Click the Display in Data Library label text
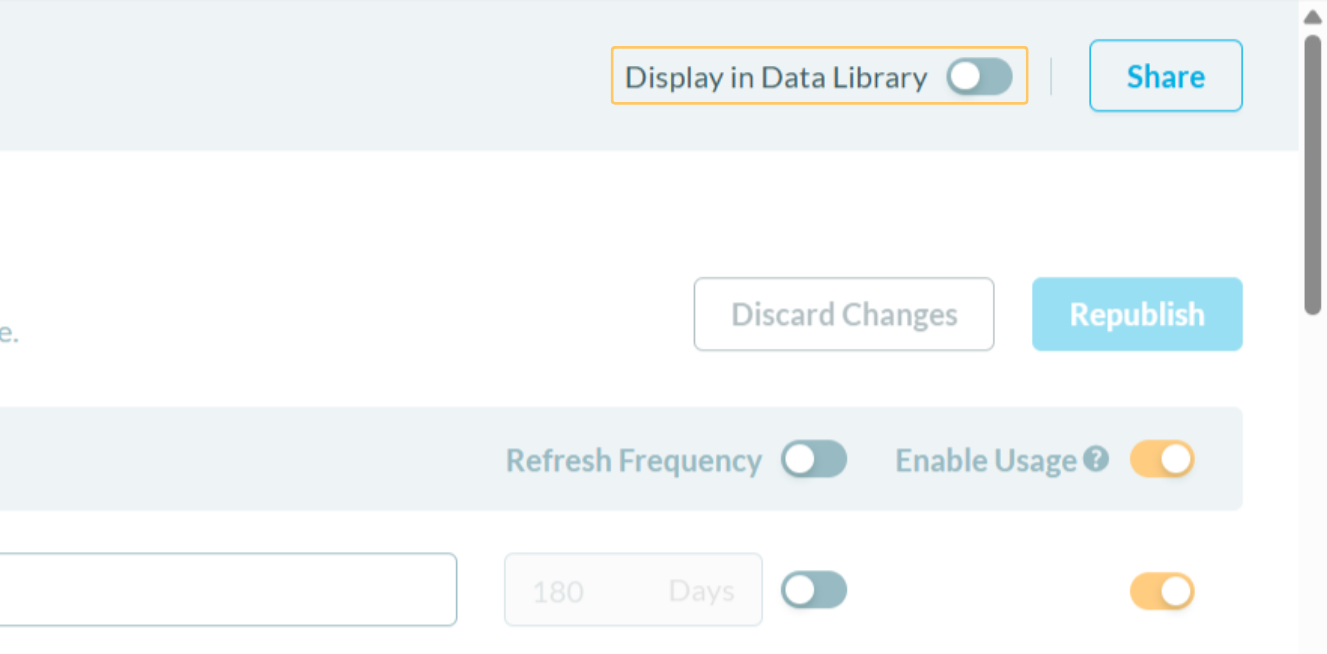This screenshot has height=654, width=1327. [x=776, y=77]
